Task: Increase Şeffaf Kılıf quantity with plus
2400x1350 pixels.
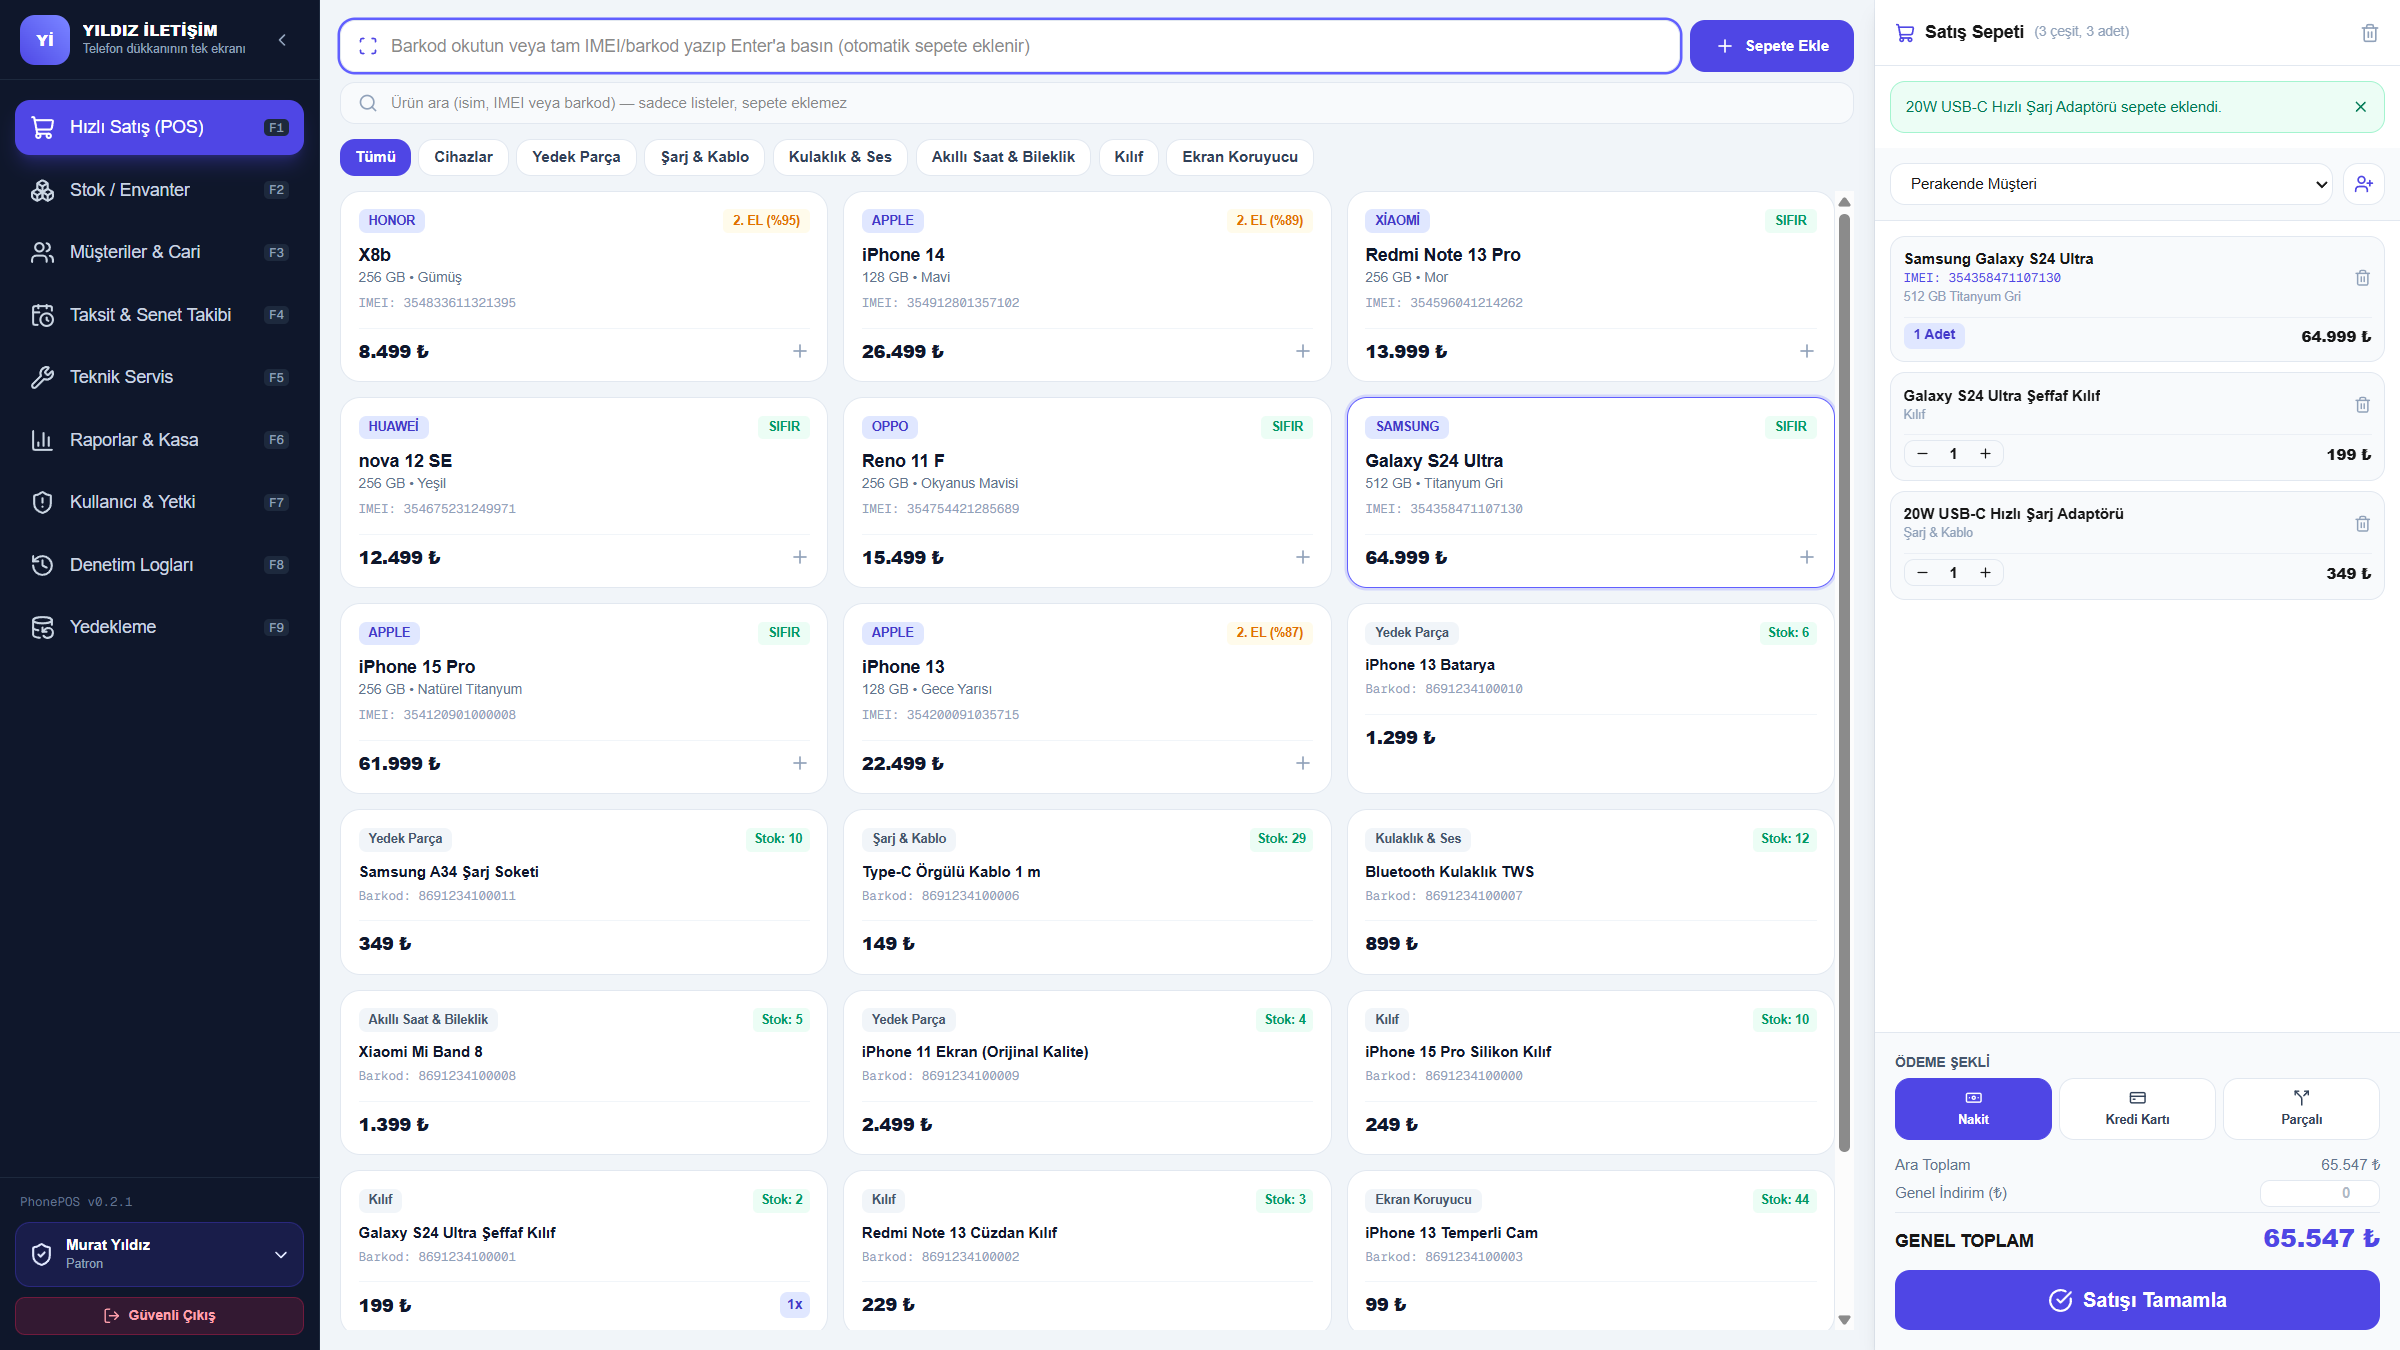Action: click(1985, 454)
